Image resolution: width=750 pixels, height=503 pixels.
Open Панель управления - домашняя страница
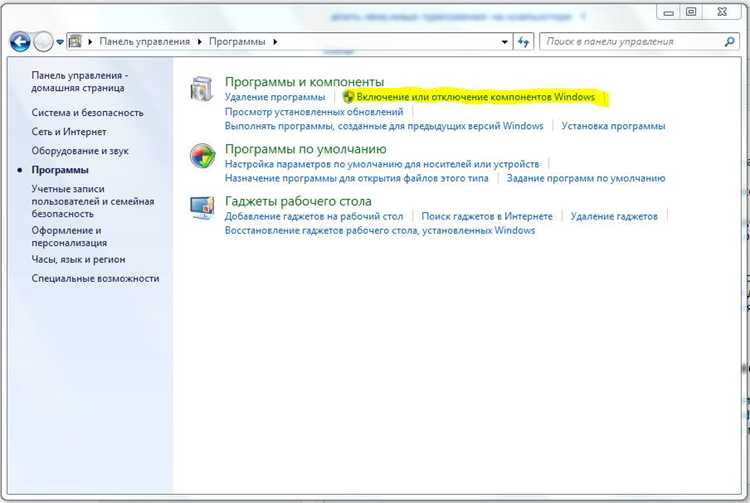[79, 82]
